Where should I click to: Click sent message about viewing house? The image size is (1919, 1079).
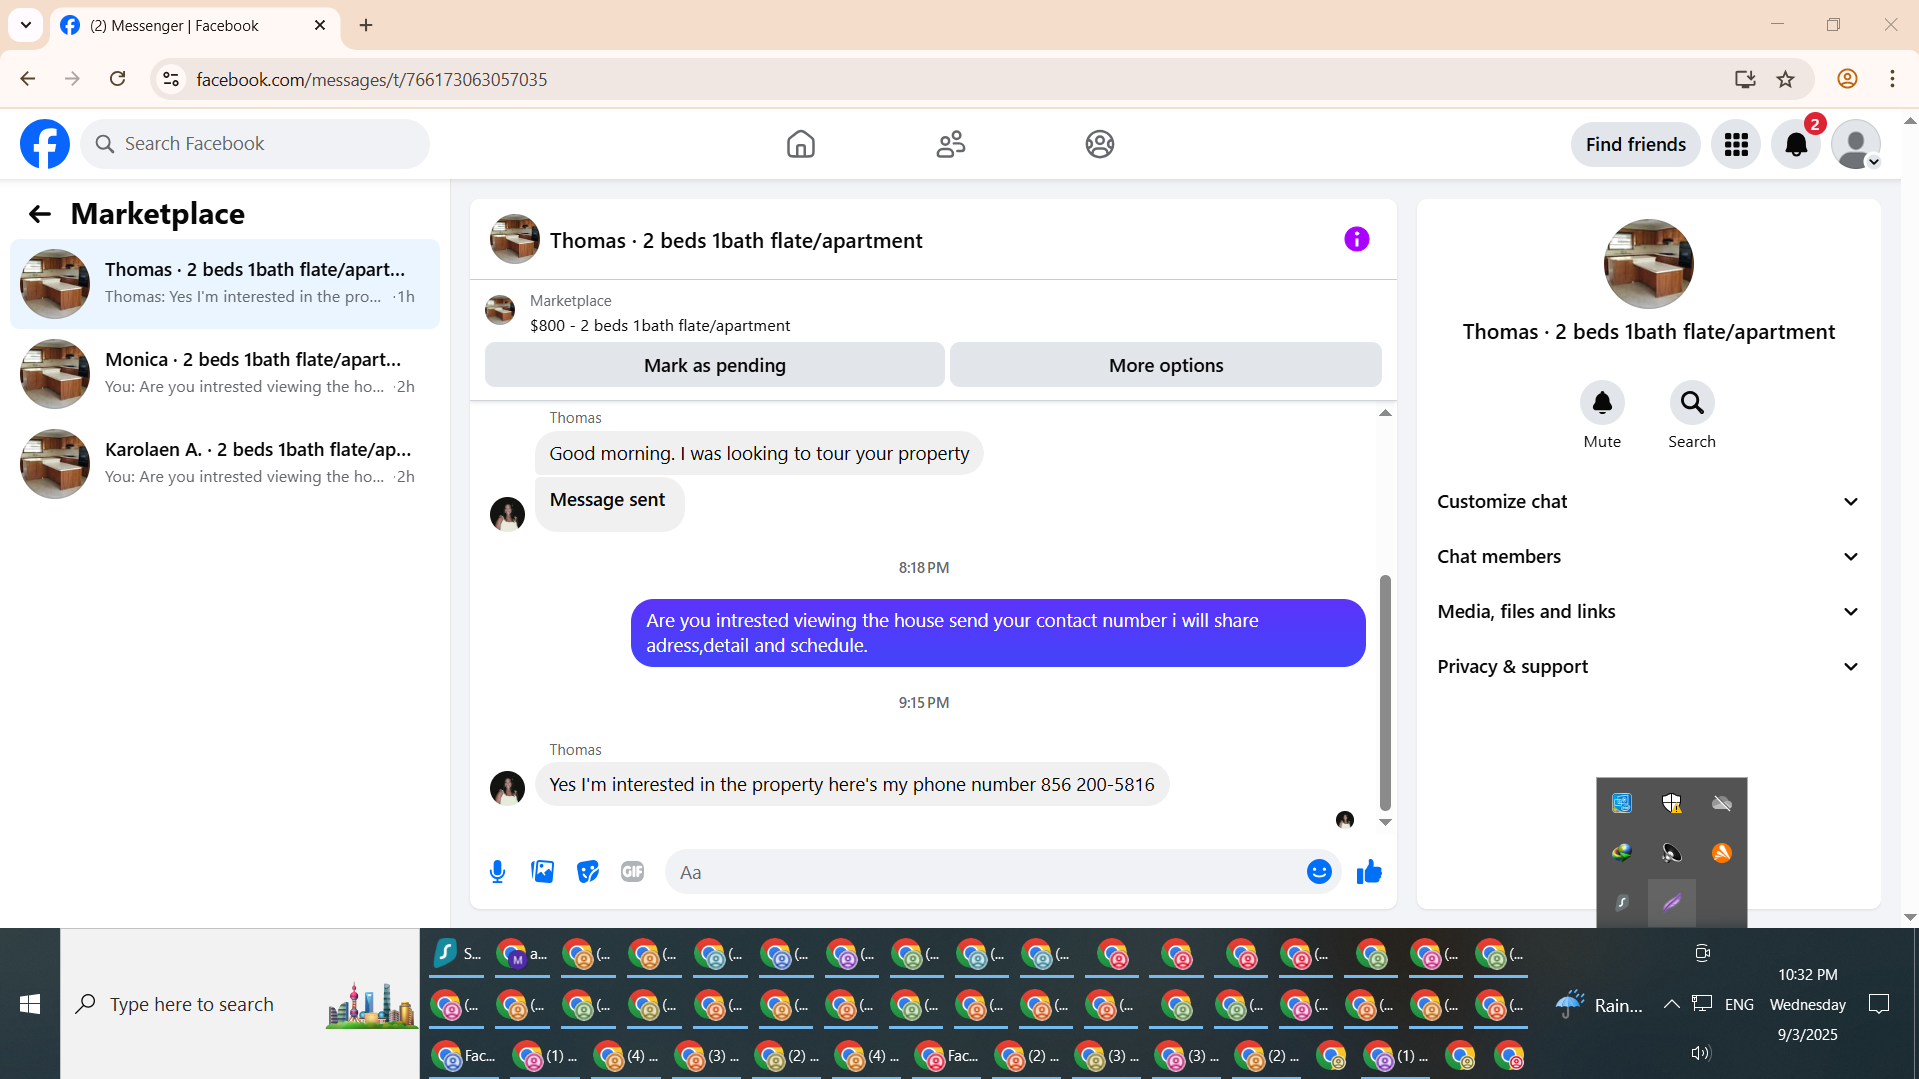[x=998, y=633]
